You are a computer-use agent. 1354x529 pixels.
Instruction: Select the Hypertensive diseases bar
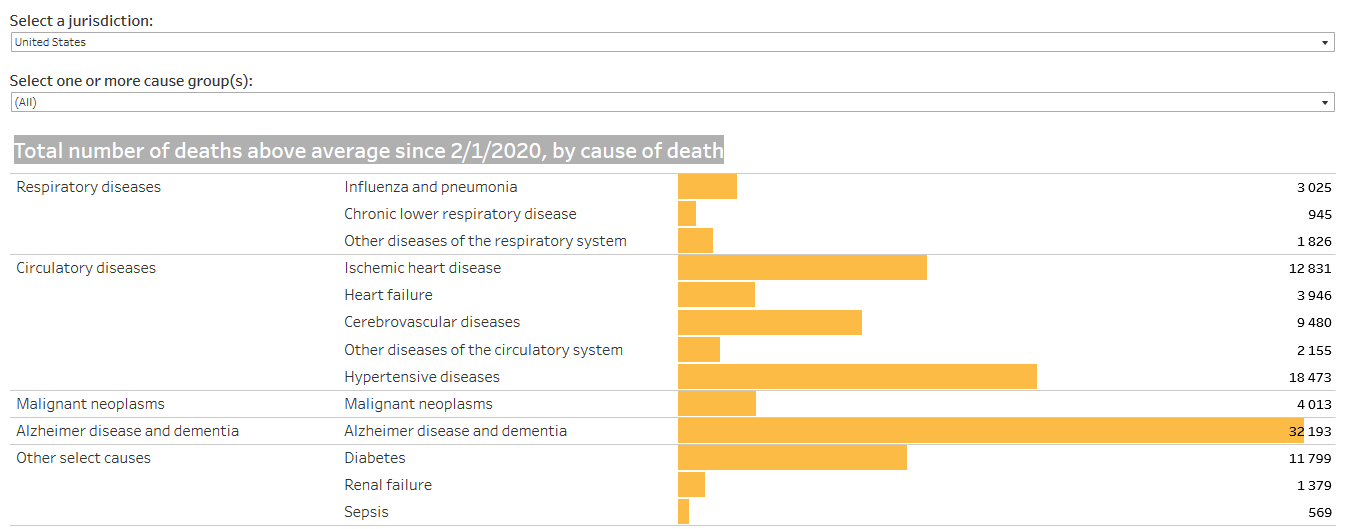(857, 377)
